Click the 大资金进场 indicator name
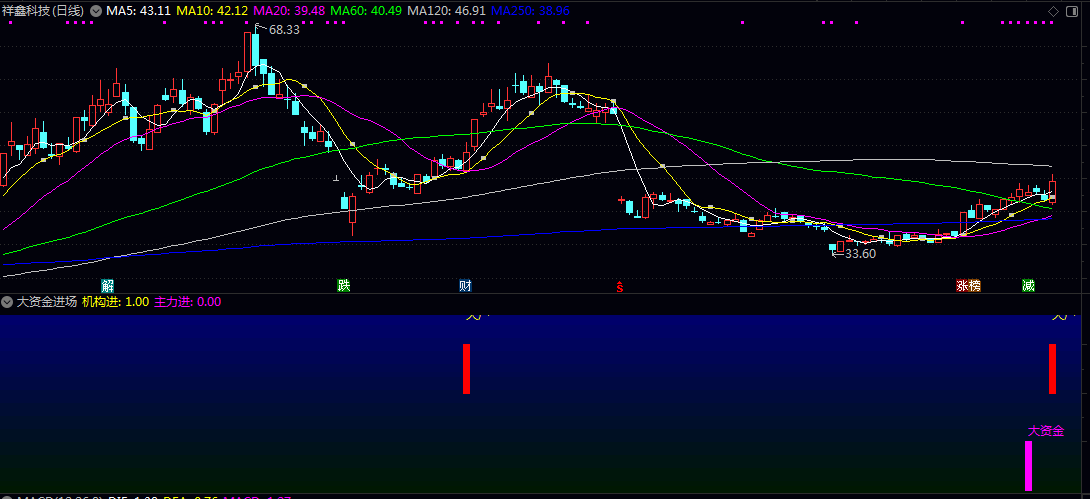This screenshot has height=499, width=1090. click(x=46, y=301)
